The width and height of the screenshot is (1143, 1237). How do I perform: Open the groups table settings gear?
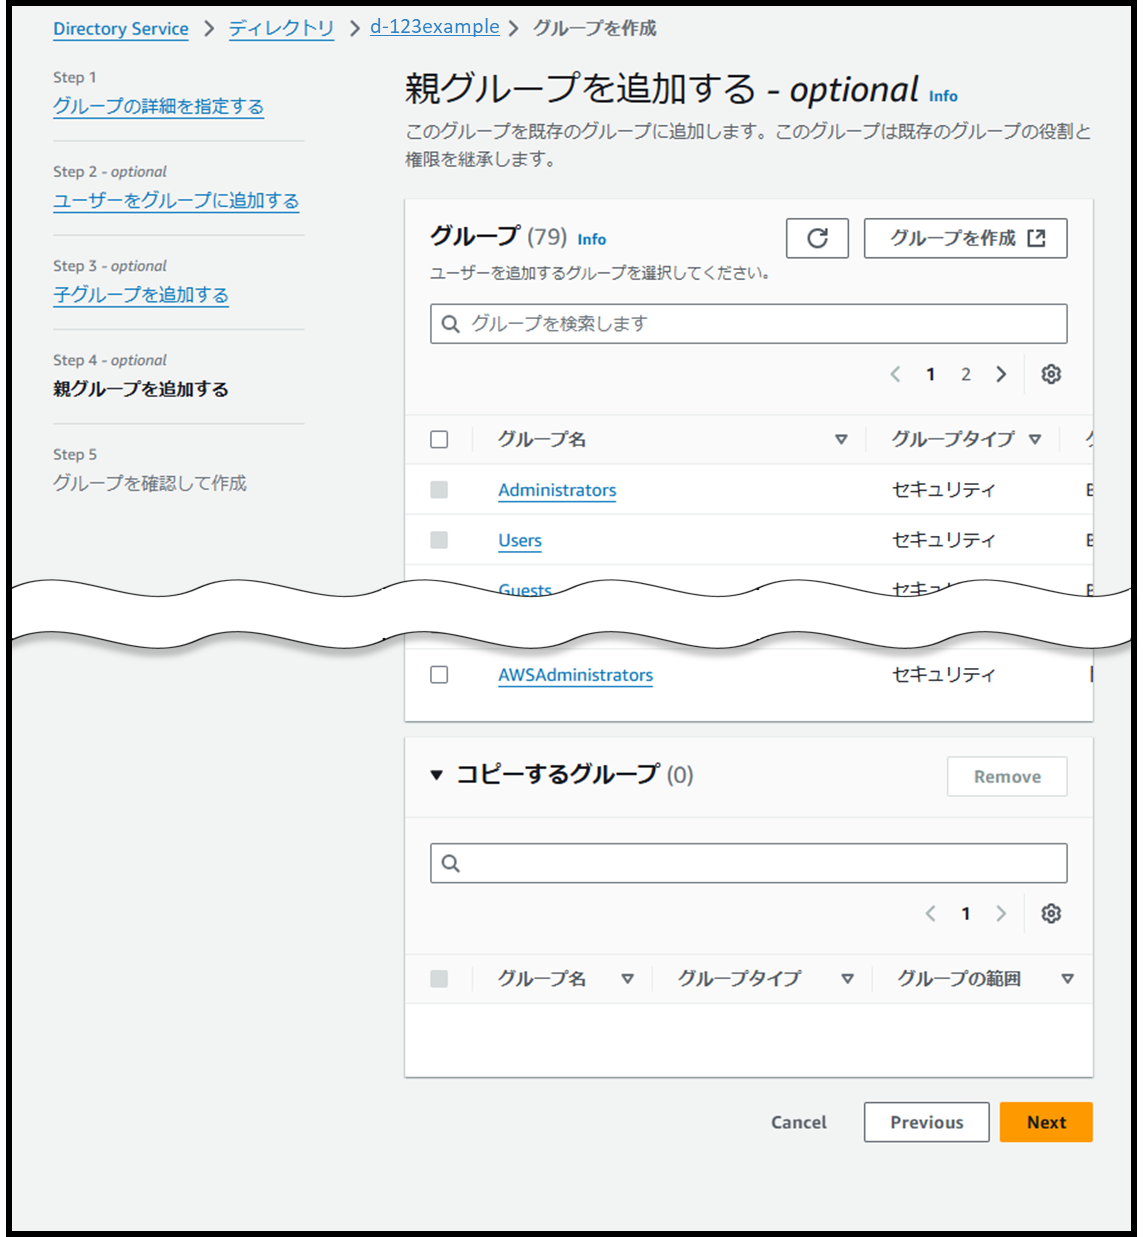coord(1051,374)
